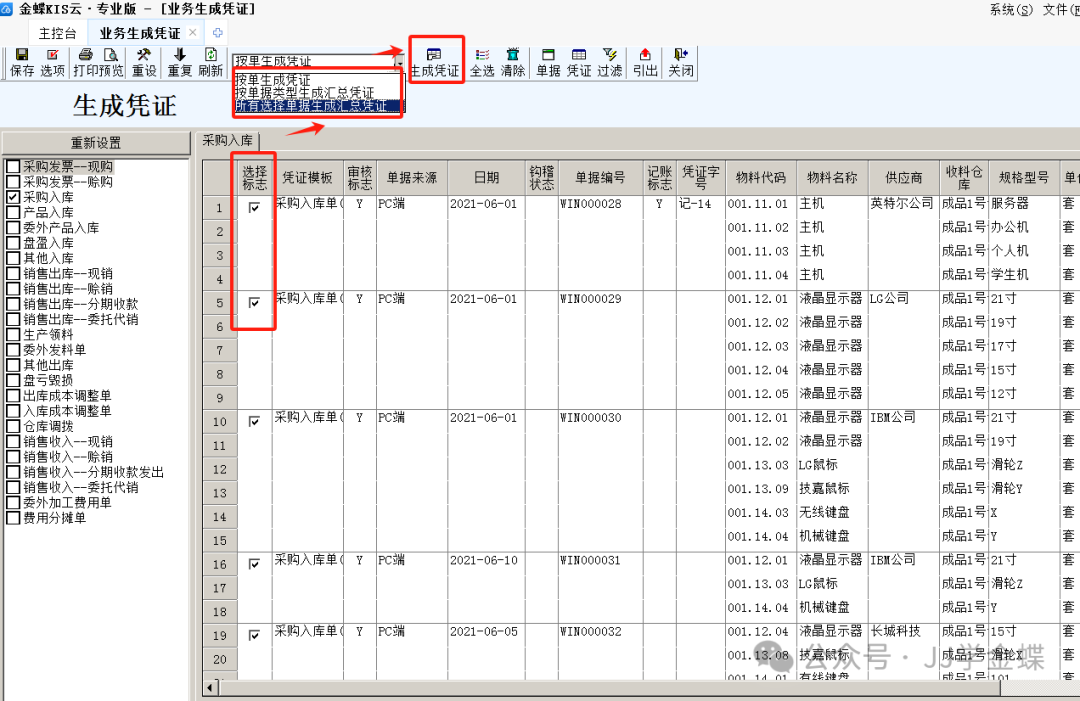Click the 引出 export icon
Screen dimensions: 1080x701
645,63
